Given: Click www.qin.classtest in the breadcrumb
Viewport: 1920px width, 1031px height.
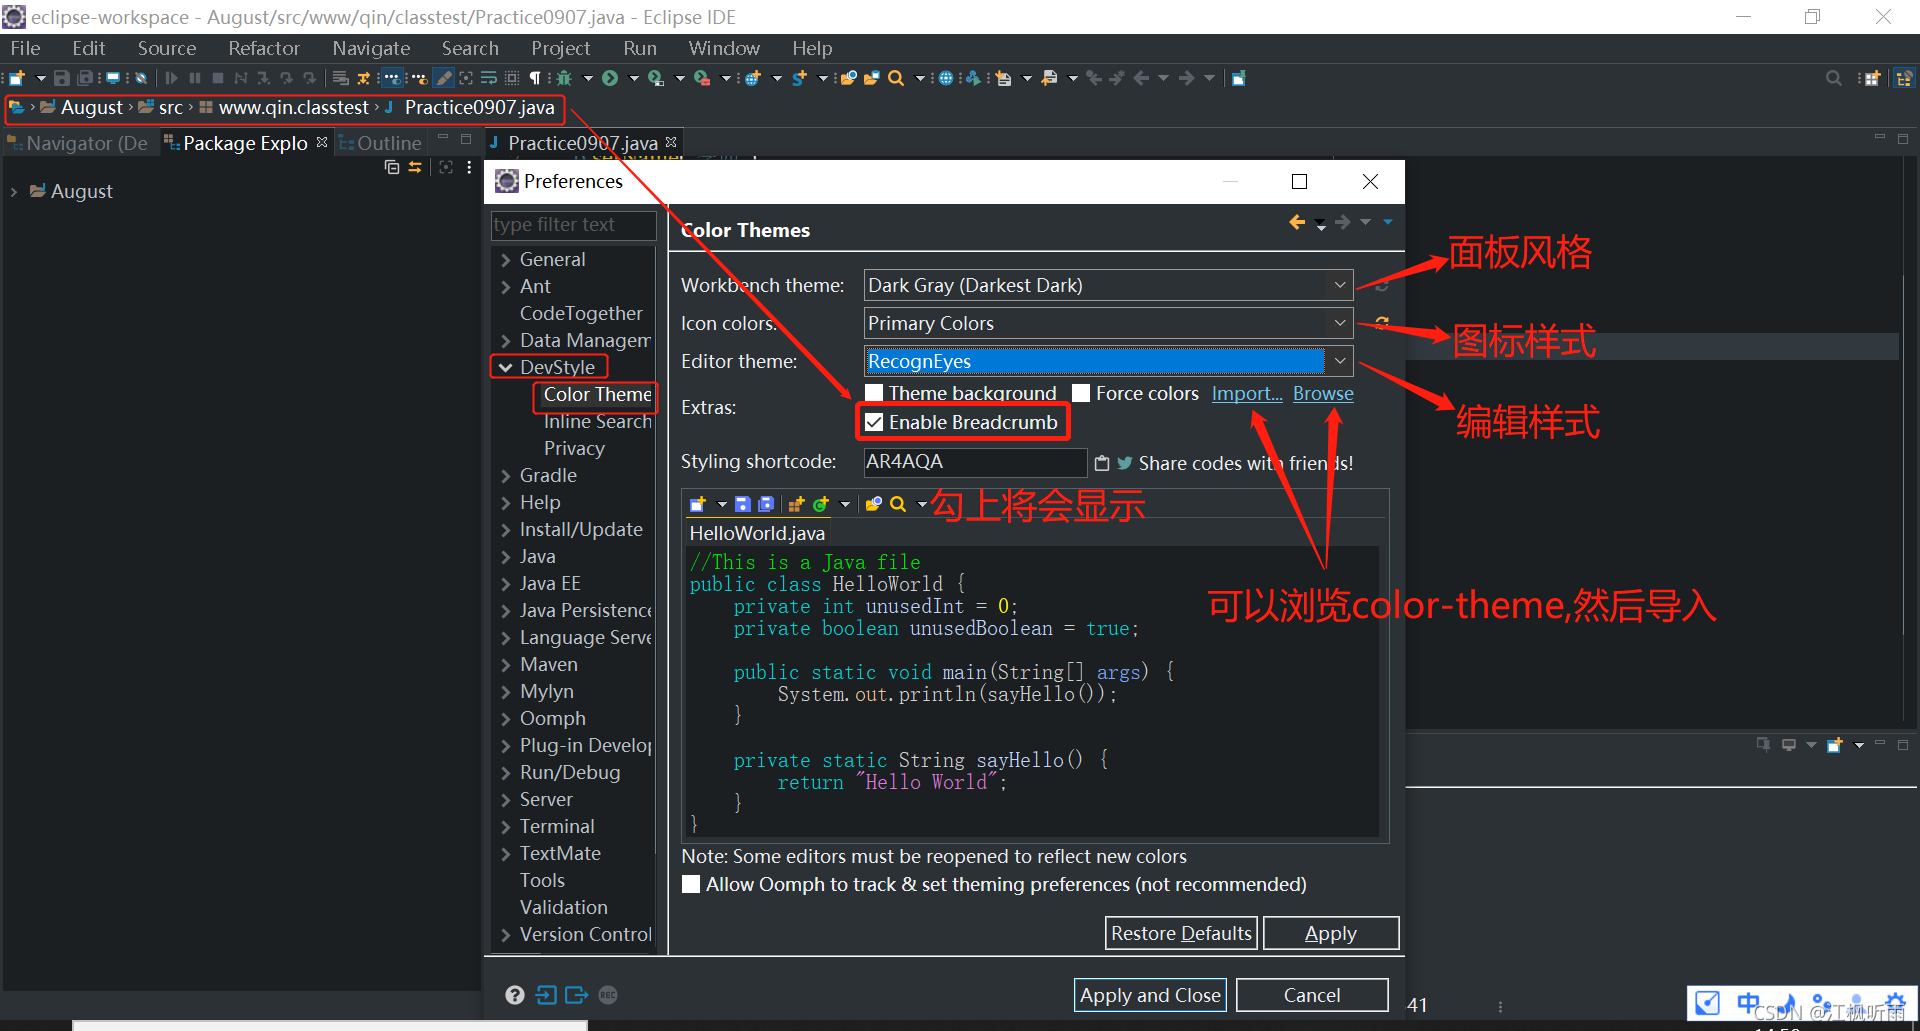Looking at the screenshot, I should coord(293,107).
